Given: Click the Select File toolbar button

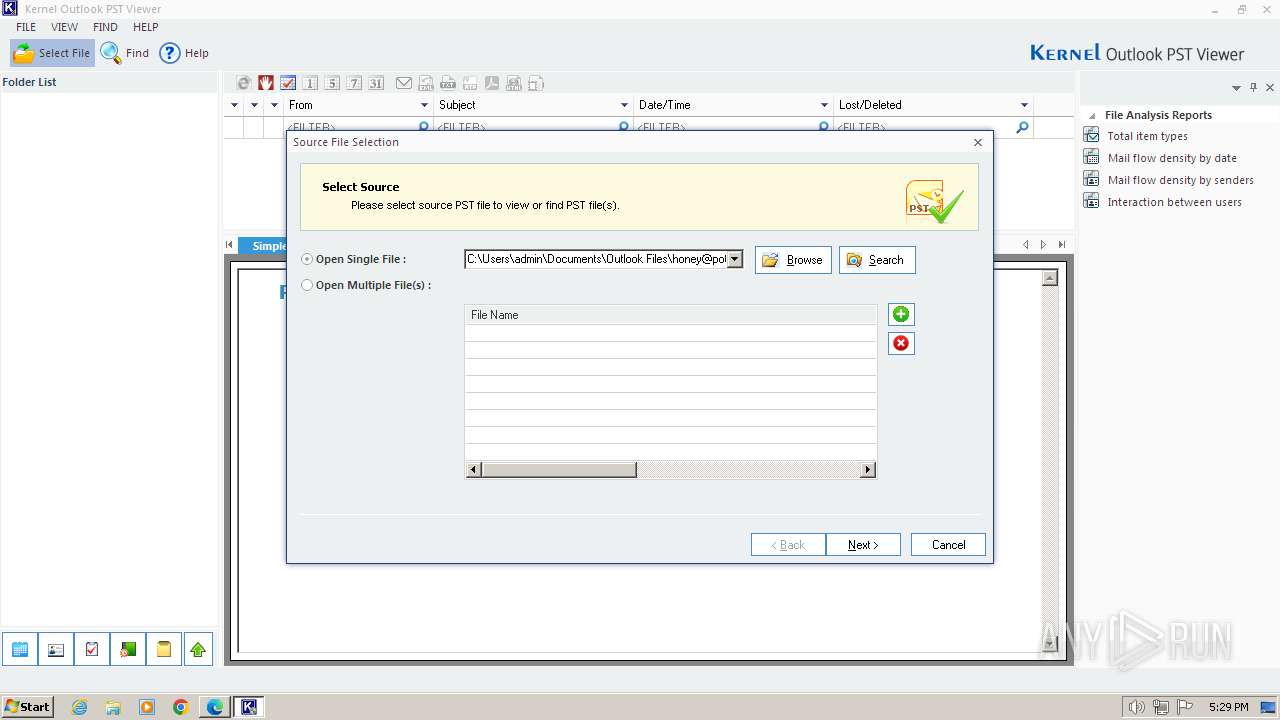Looking at the screenshot, I should pyautogui.click(x=52, y=53).
